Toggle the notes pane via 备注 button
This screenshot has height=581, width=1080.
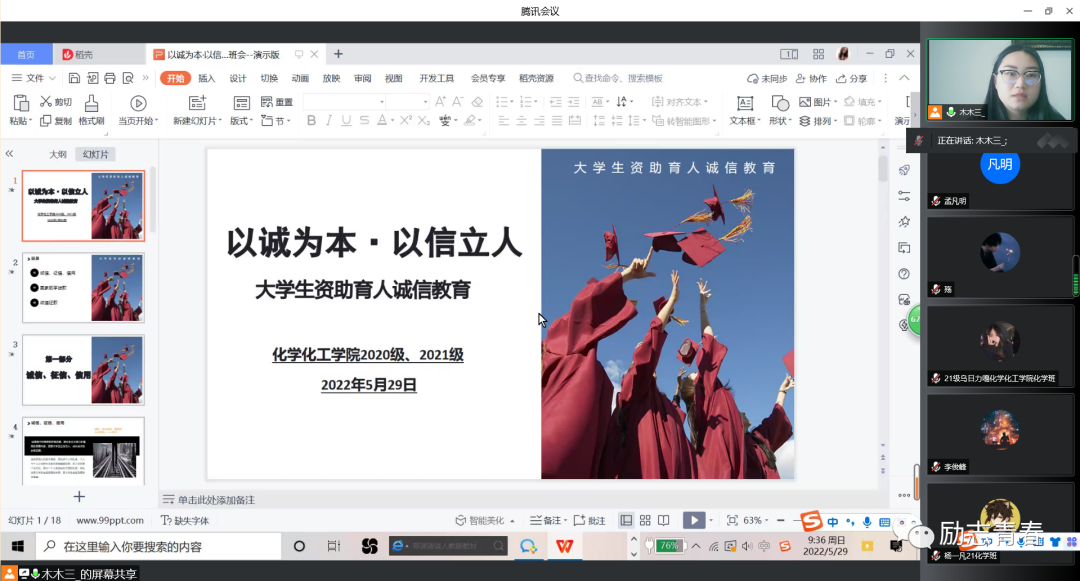[x=546, y=520]
